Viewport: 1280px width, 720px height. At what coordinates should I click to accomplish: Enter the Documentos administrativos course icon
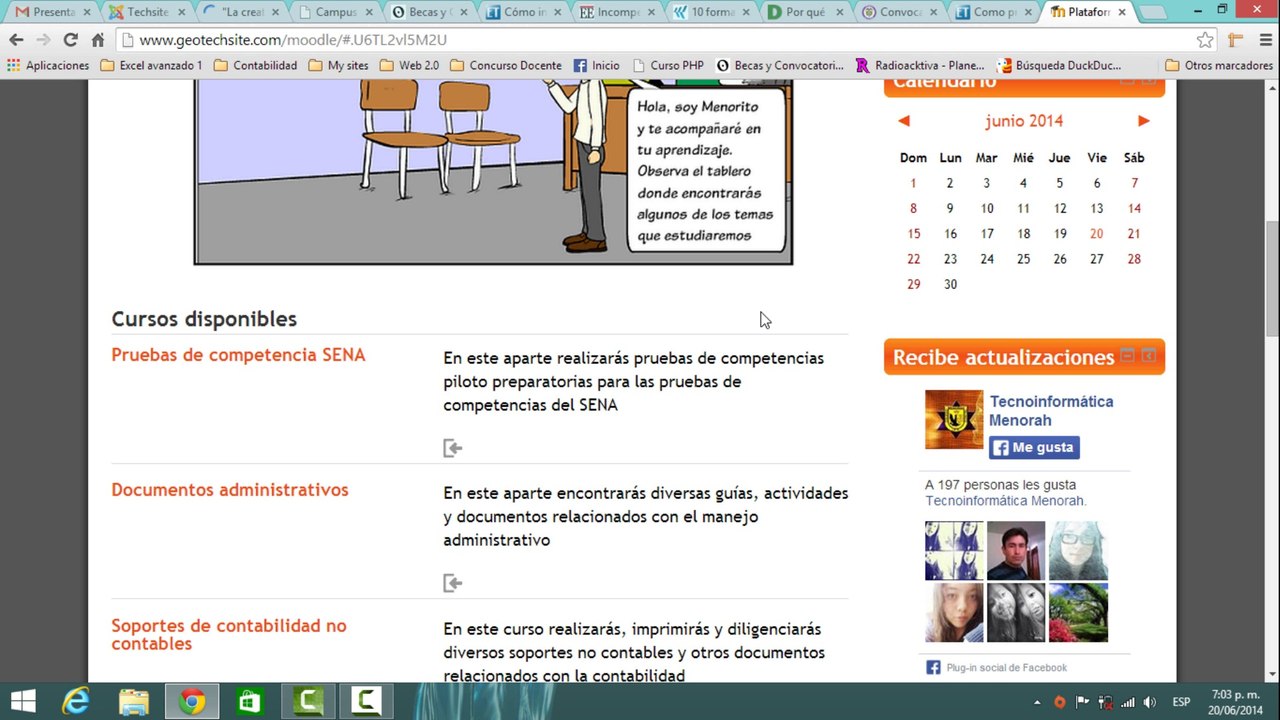(x=453, y=583)
